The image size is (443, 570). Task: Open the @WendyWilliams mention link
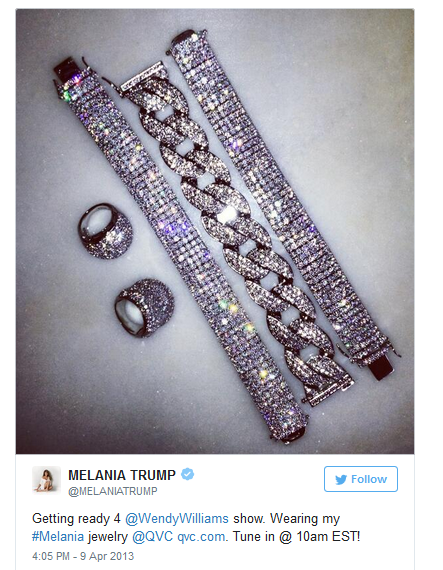point(177,518)
